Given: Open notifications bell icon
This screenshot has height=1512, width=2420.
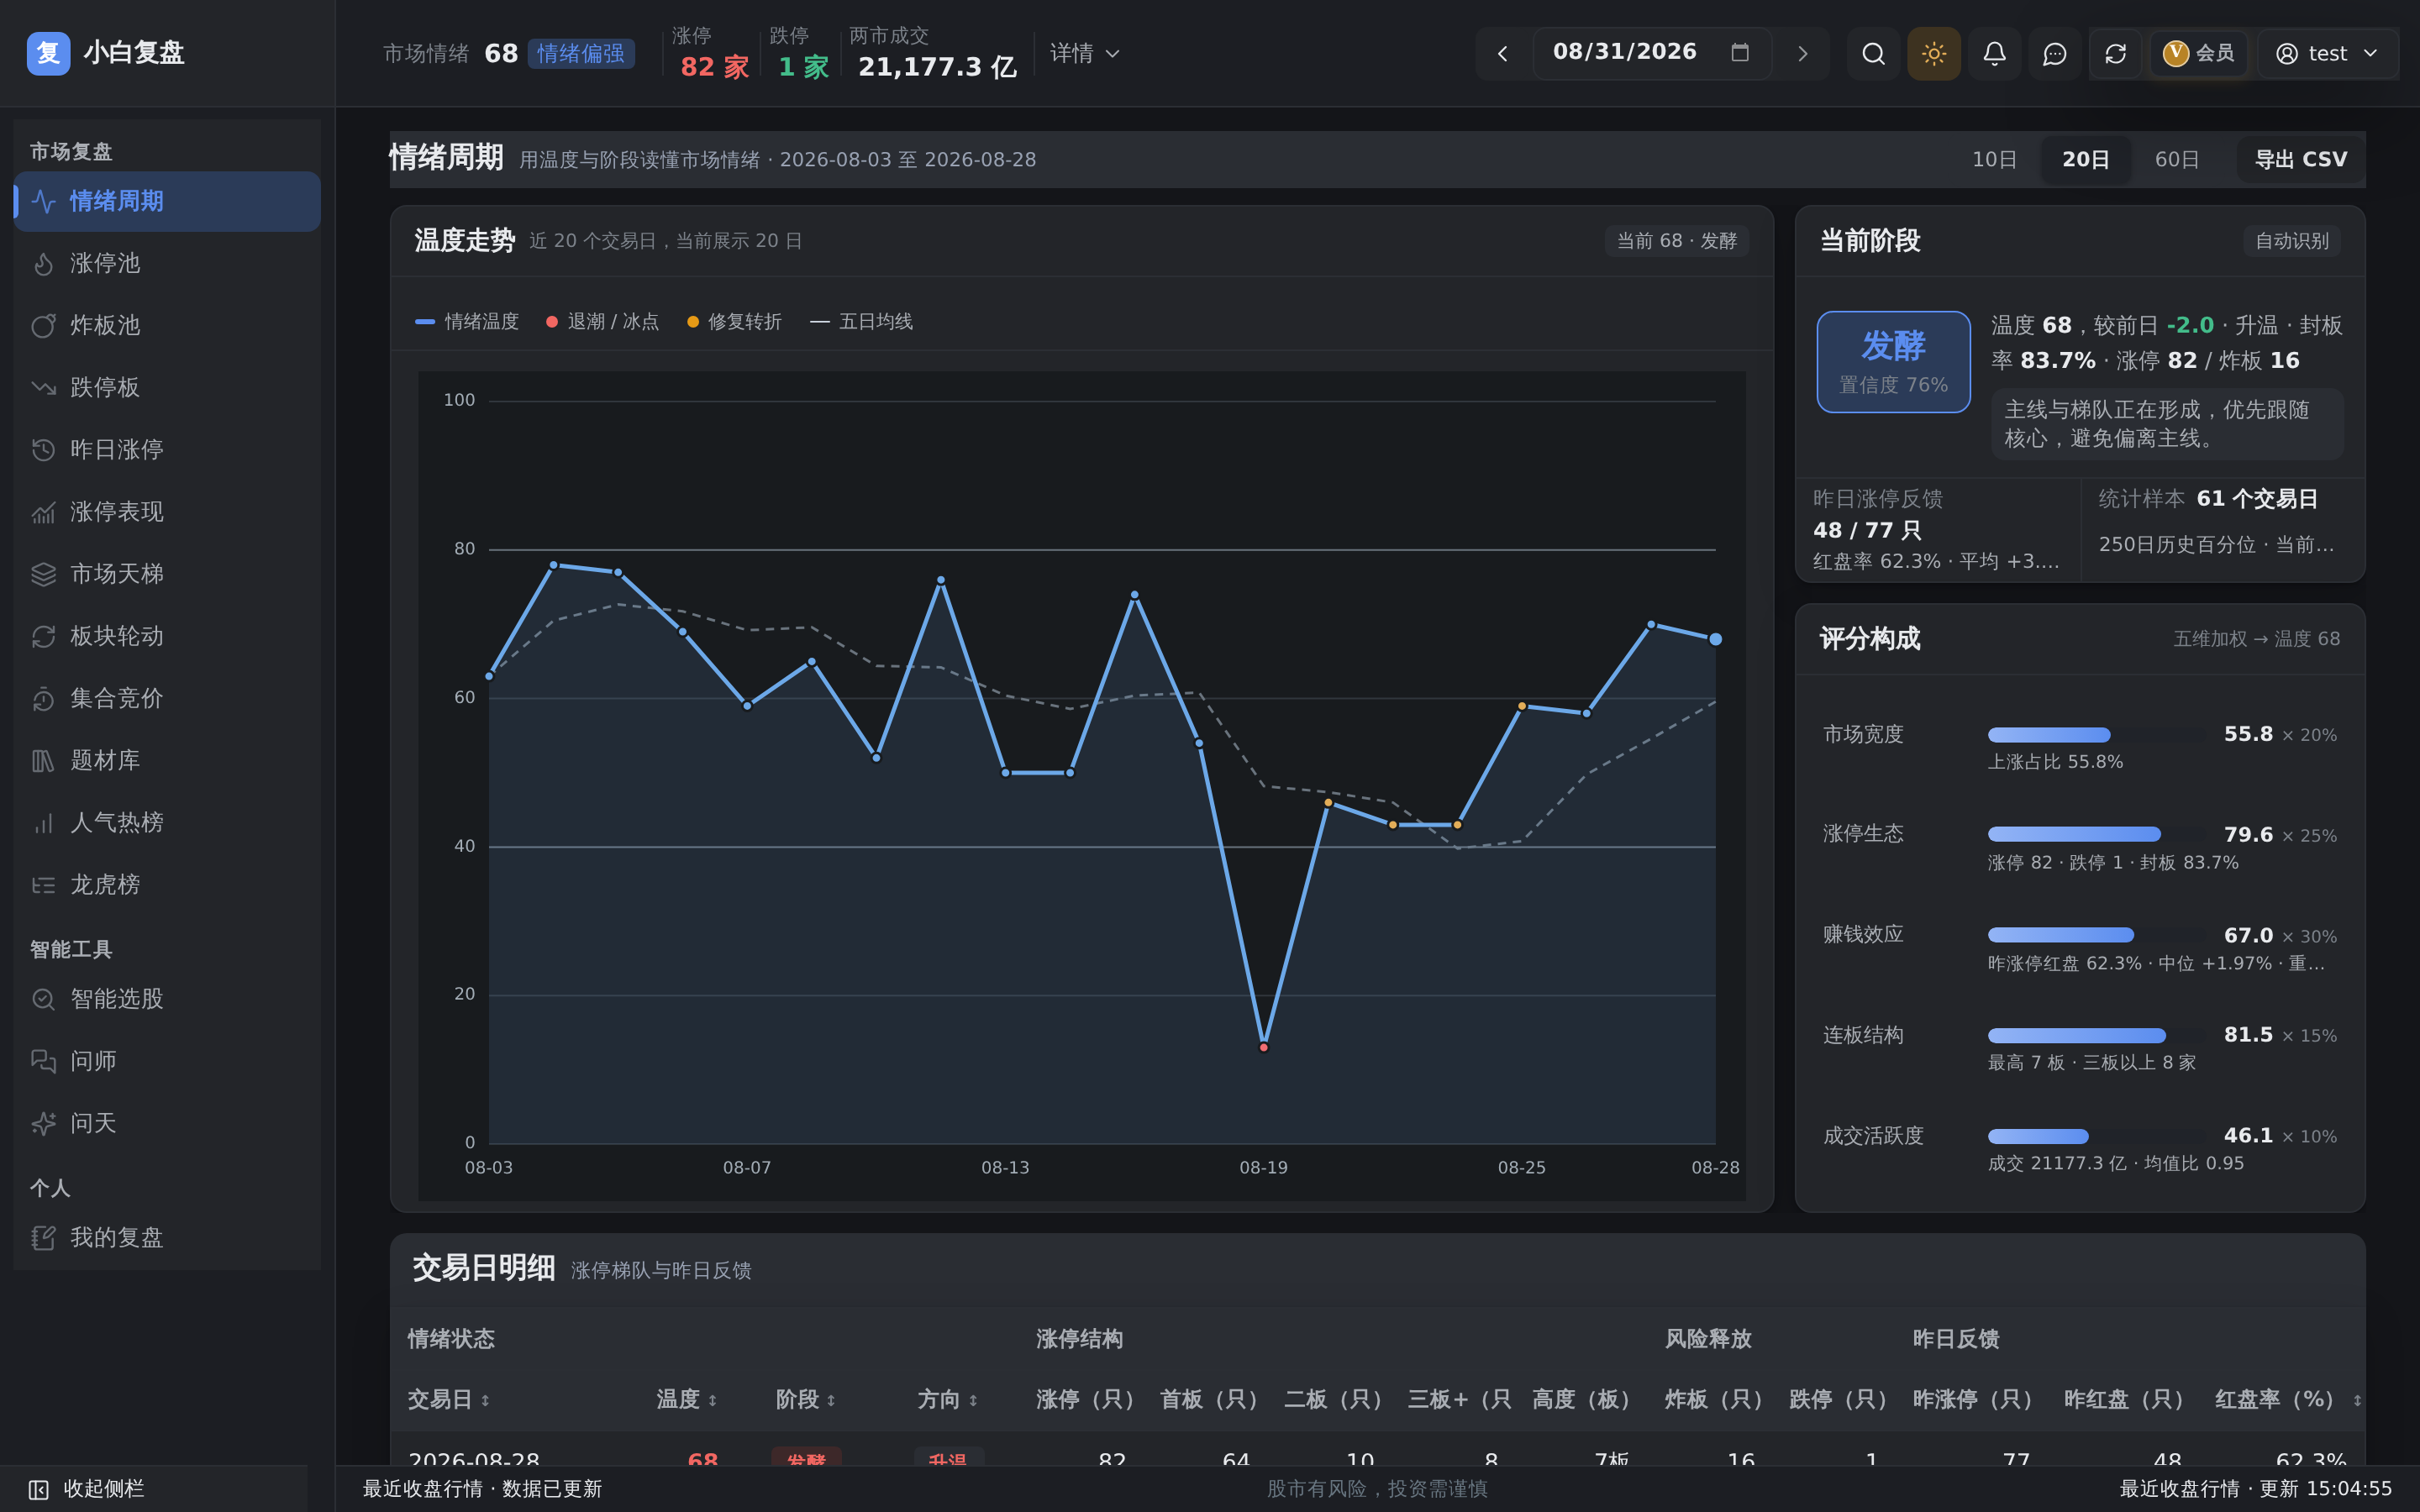Looking at the screenshot, I should point(1994,53).
